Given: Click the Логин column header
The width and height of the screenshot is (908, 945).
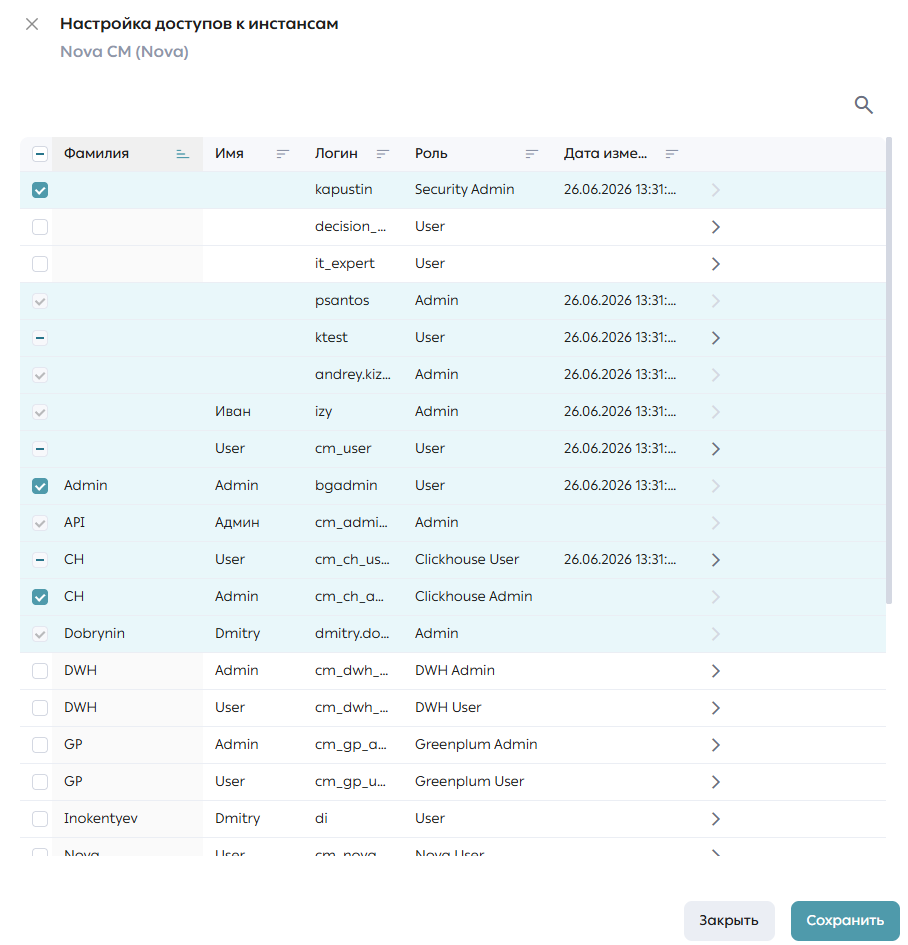Looking at the screenshot, I should (x=336, y=154).
